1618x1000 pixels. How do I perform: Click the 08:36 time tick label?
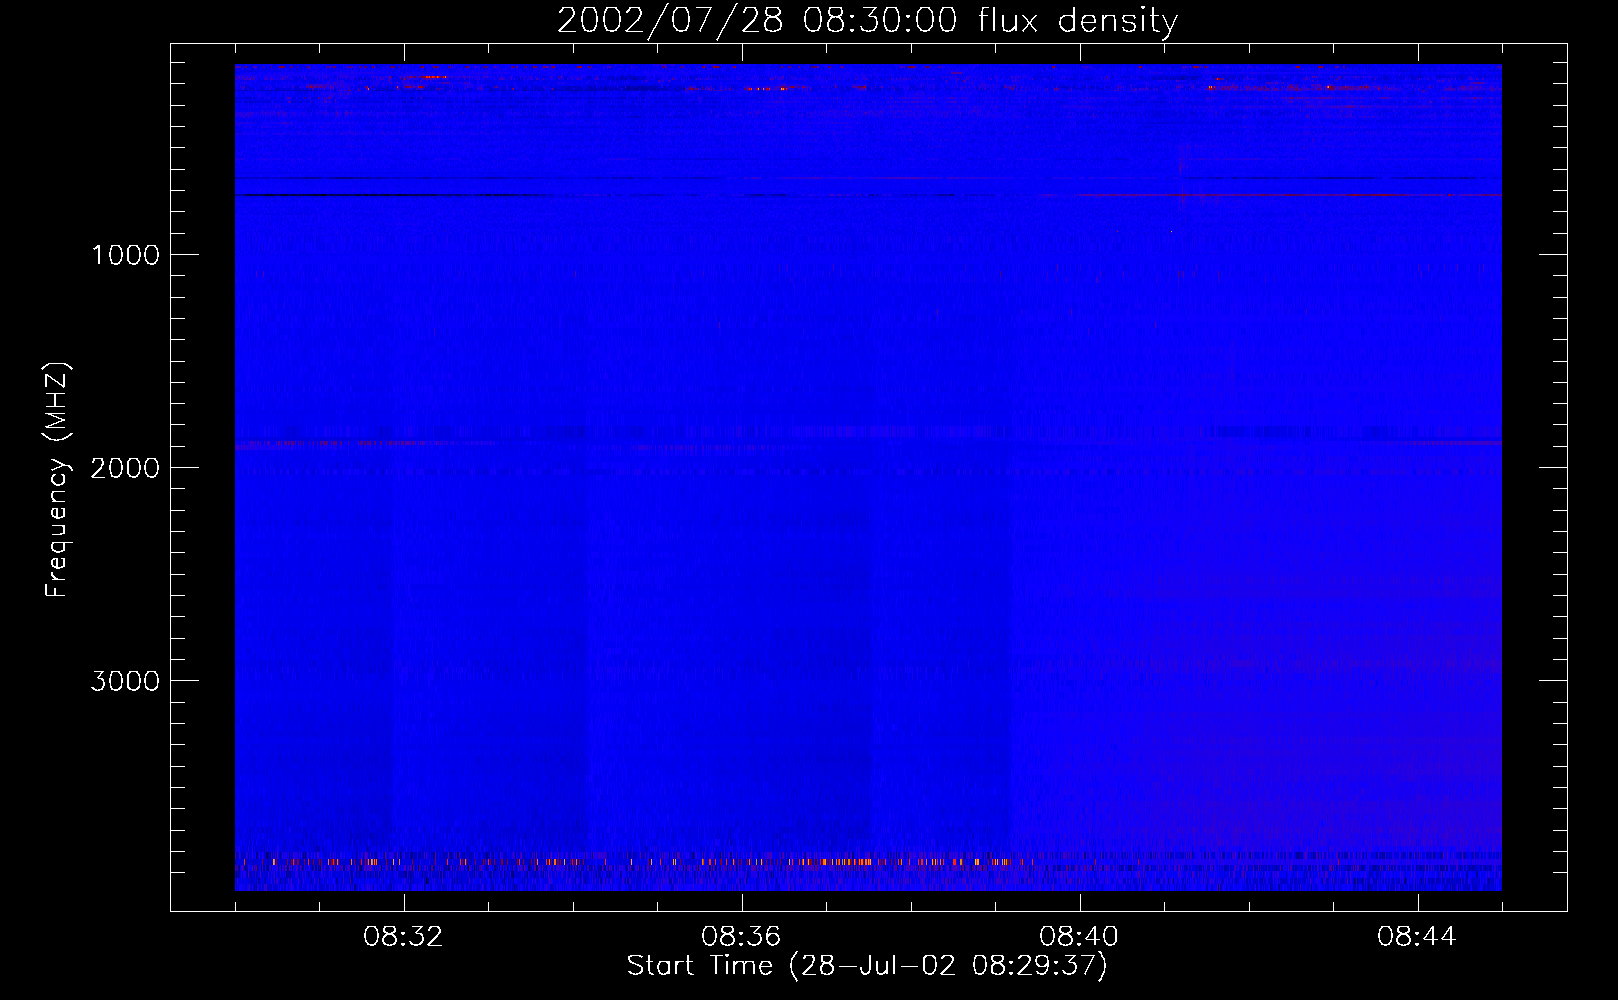(x=741, y=937)
